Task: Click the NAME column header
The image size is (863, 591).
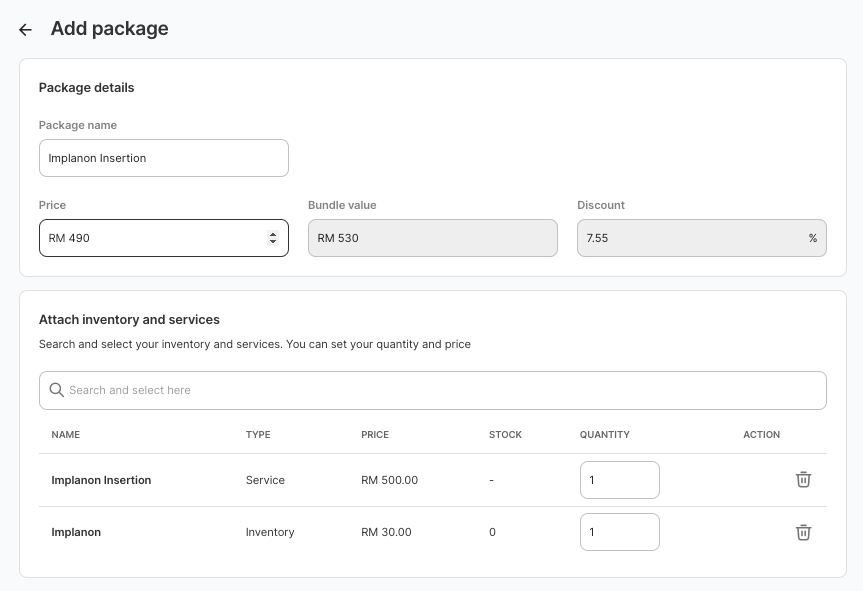Action: click(x=65, y=435)
